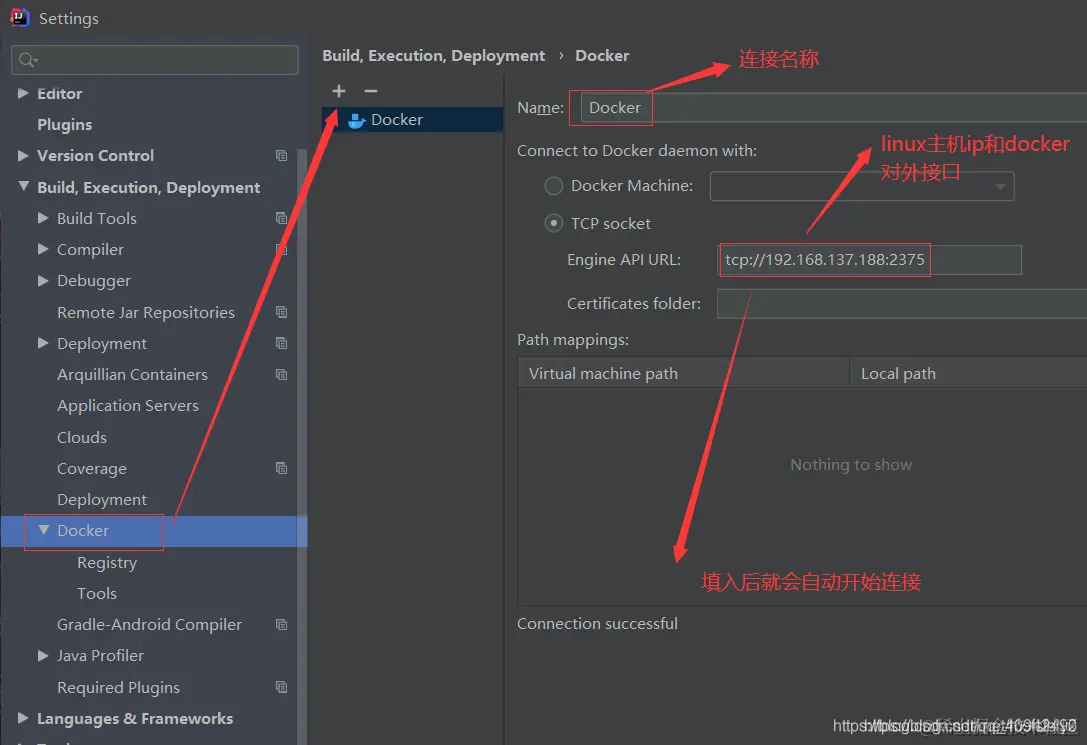Image resolution: width=1087 pixels, height=745 pixels.
Task: Click the project-level icon beside Required Plugins
Action: tap(281, 687)
